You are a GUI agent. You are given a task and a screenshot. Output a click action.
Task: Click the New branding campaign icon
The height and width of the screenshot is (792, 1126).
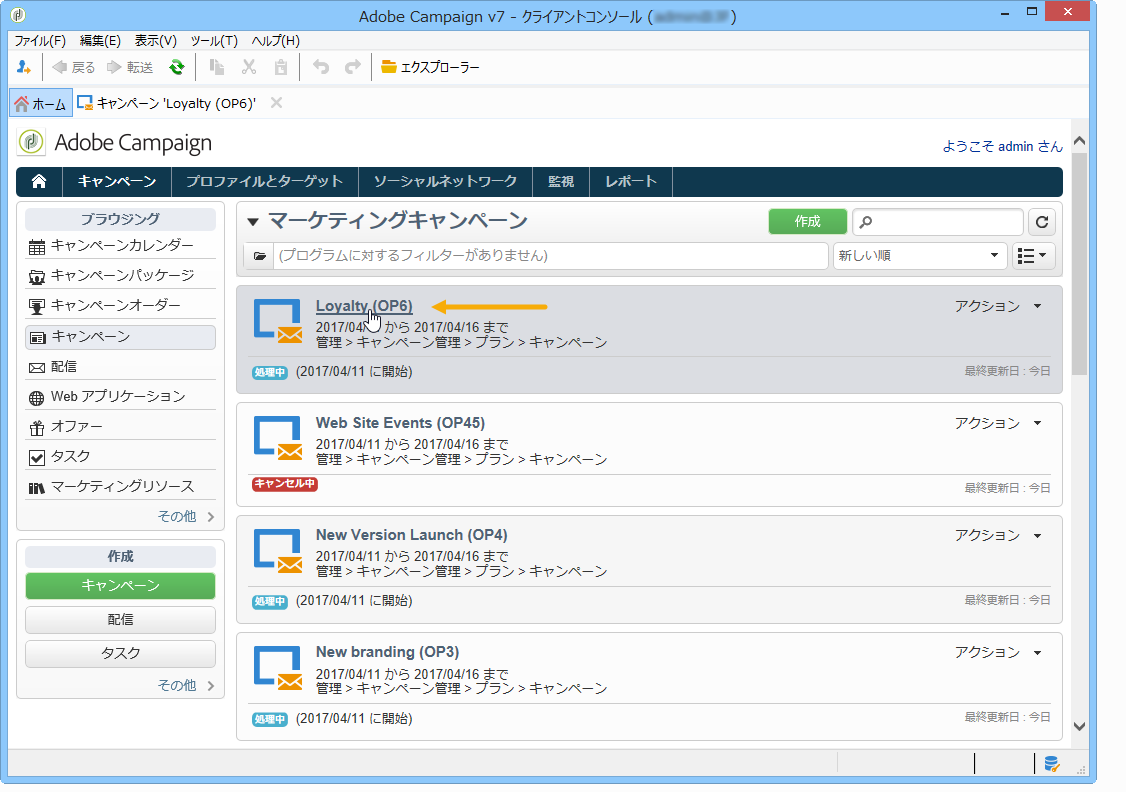click(278, 668)
